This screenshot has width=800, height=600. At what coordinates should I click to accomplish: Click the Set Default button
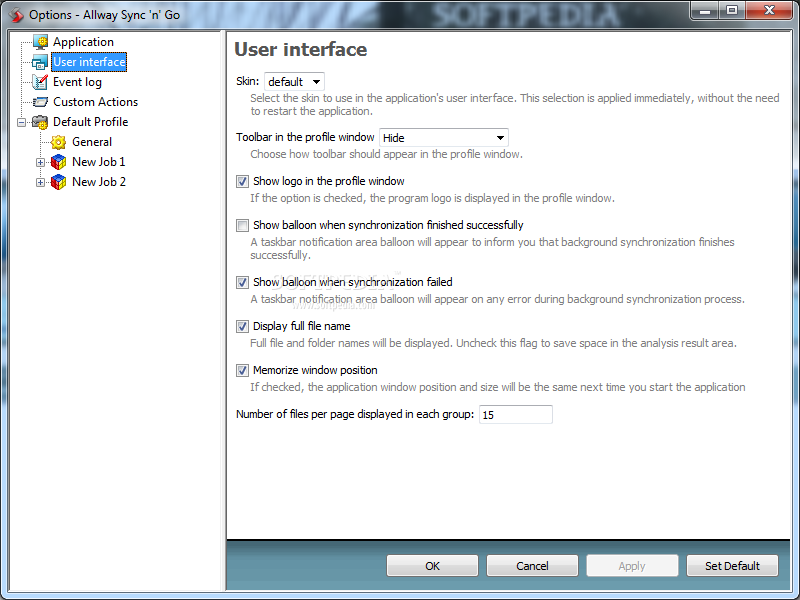click(732, 566)
